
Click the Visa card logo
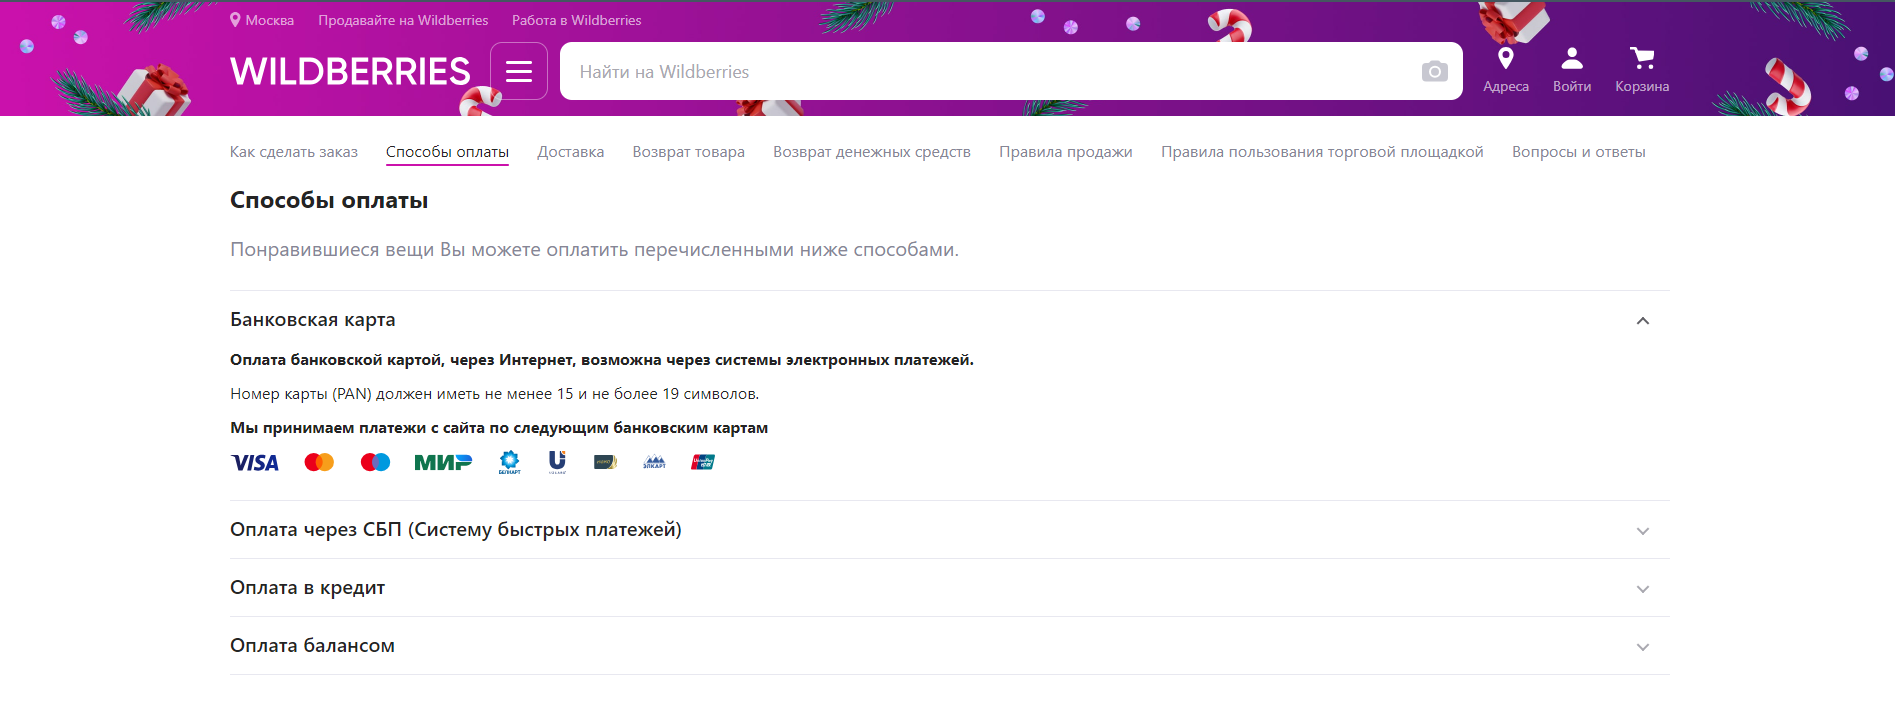click(x=255, y=462)
